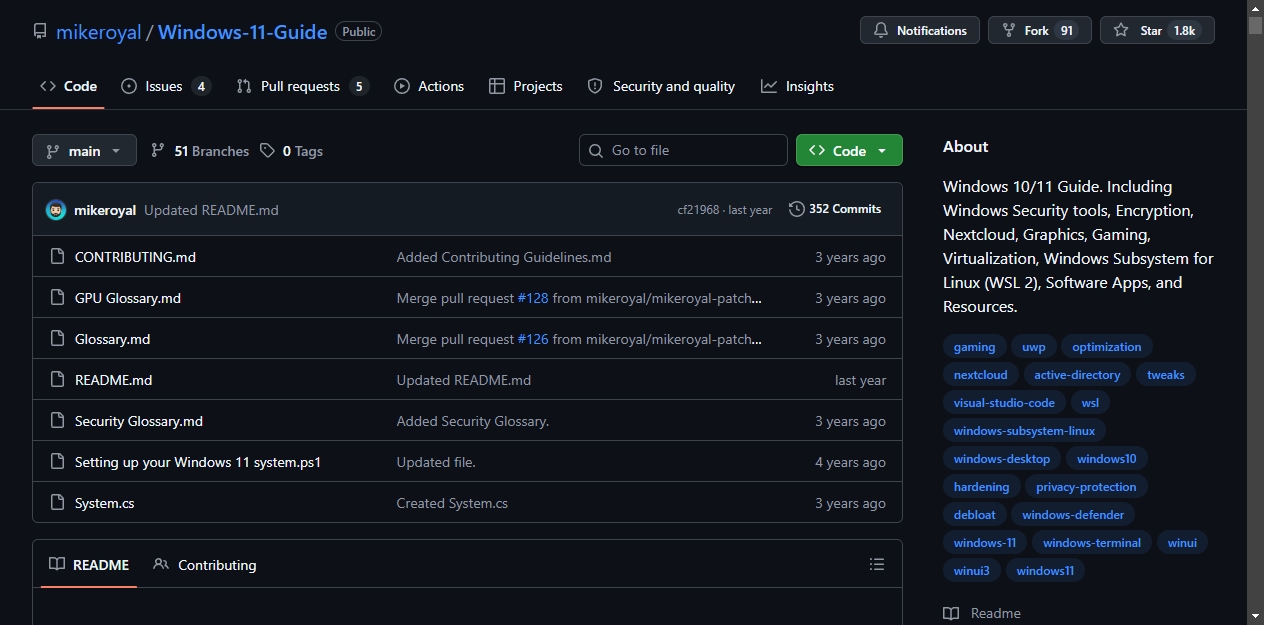Open the README.md file

[x=113, y=380]
